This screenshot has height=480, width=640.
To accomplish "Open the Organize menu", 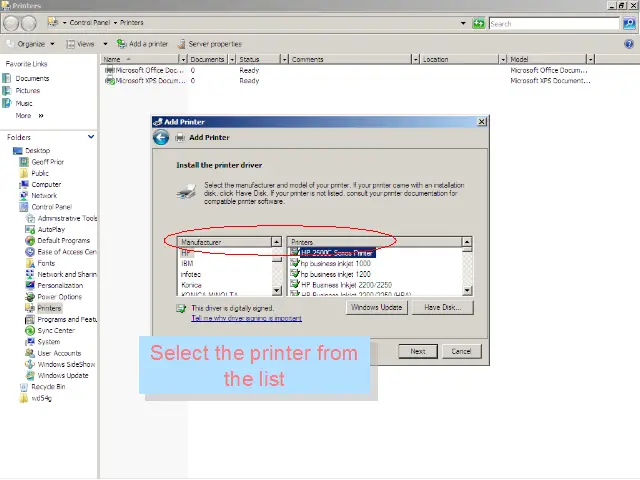I will (x=30, y=44).
